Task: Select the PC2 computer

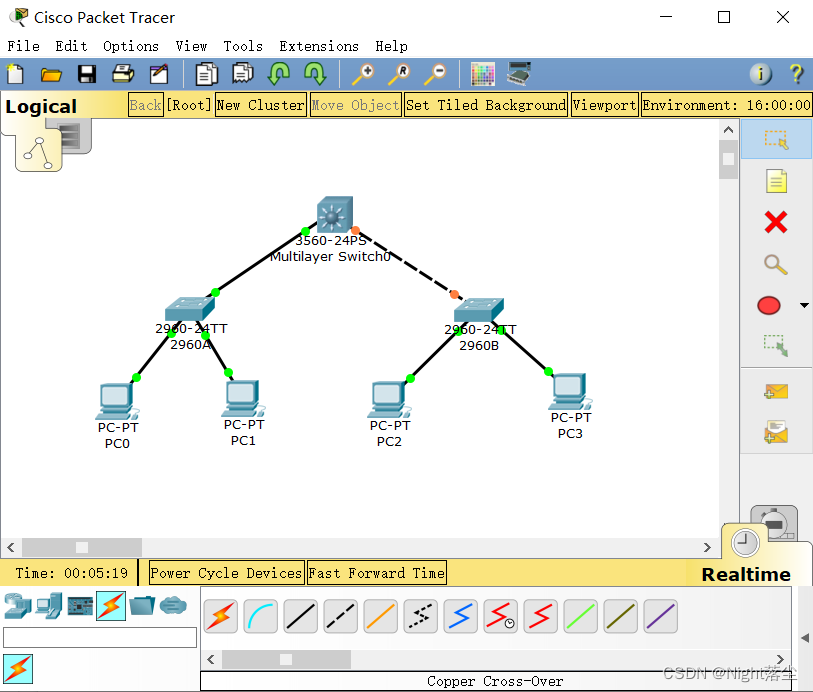Action: pyautogui.click(x=389, y=400)
